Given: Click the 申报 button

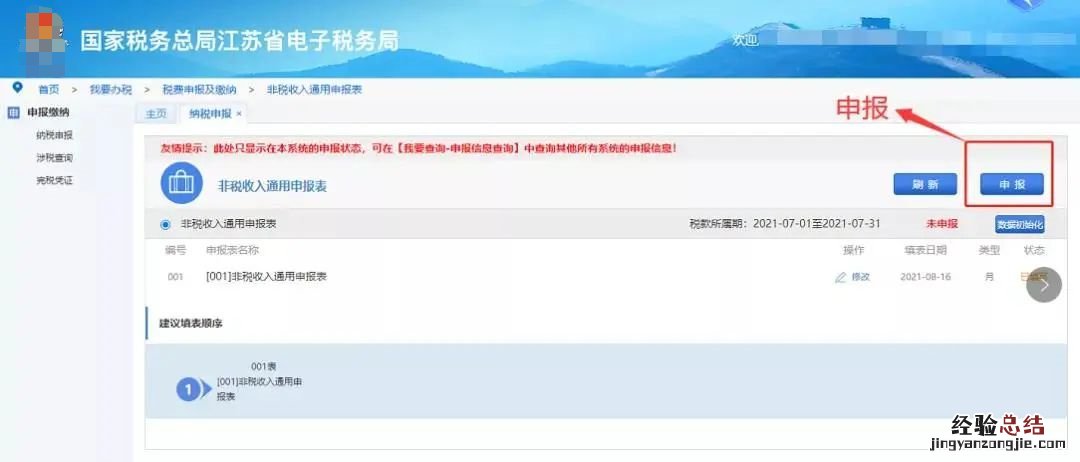Looking at the screenshot, I should click(x=1011, y=185).
